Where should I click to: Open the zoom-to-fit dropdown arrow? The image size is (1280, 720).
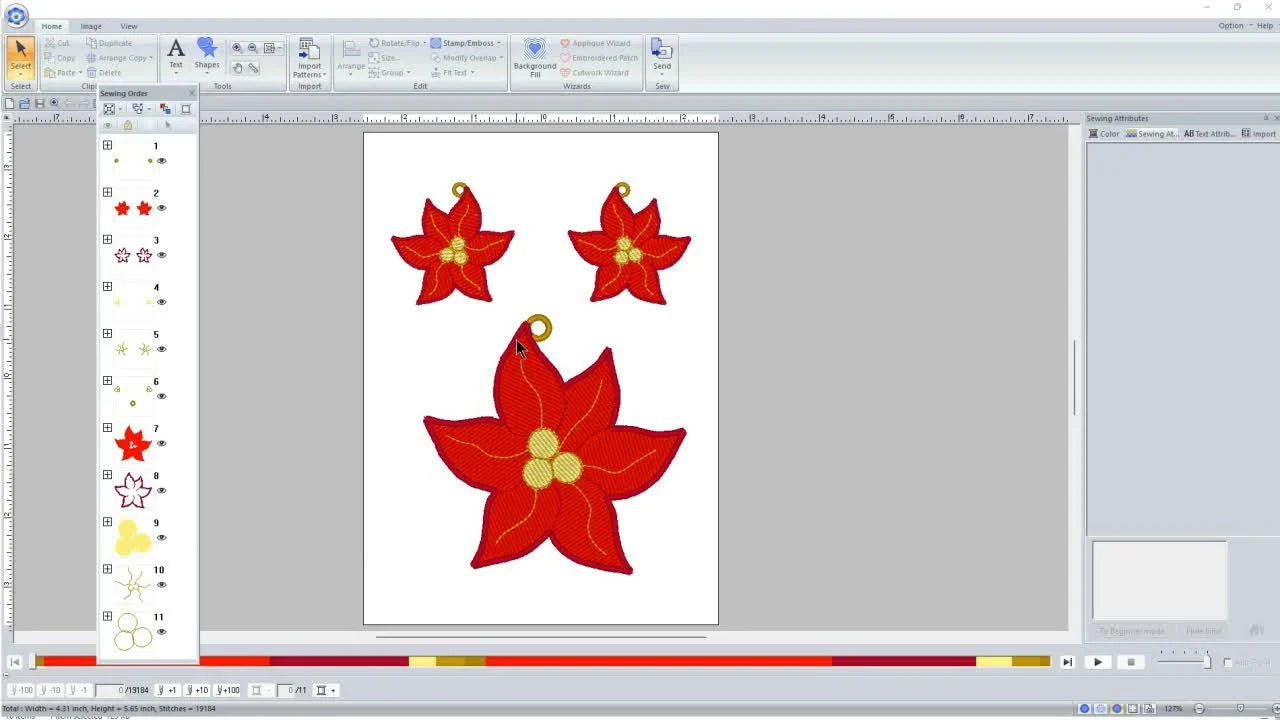[x=280, y=48]
